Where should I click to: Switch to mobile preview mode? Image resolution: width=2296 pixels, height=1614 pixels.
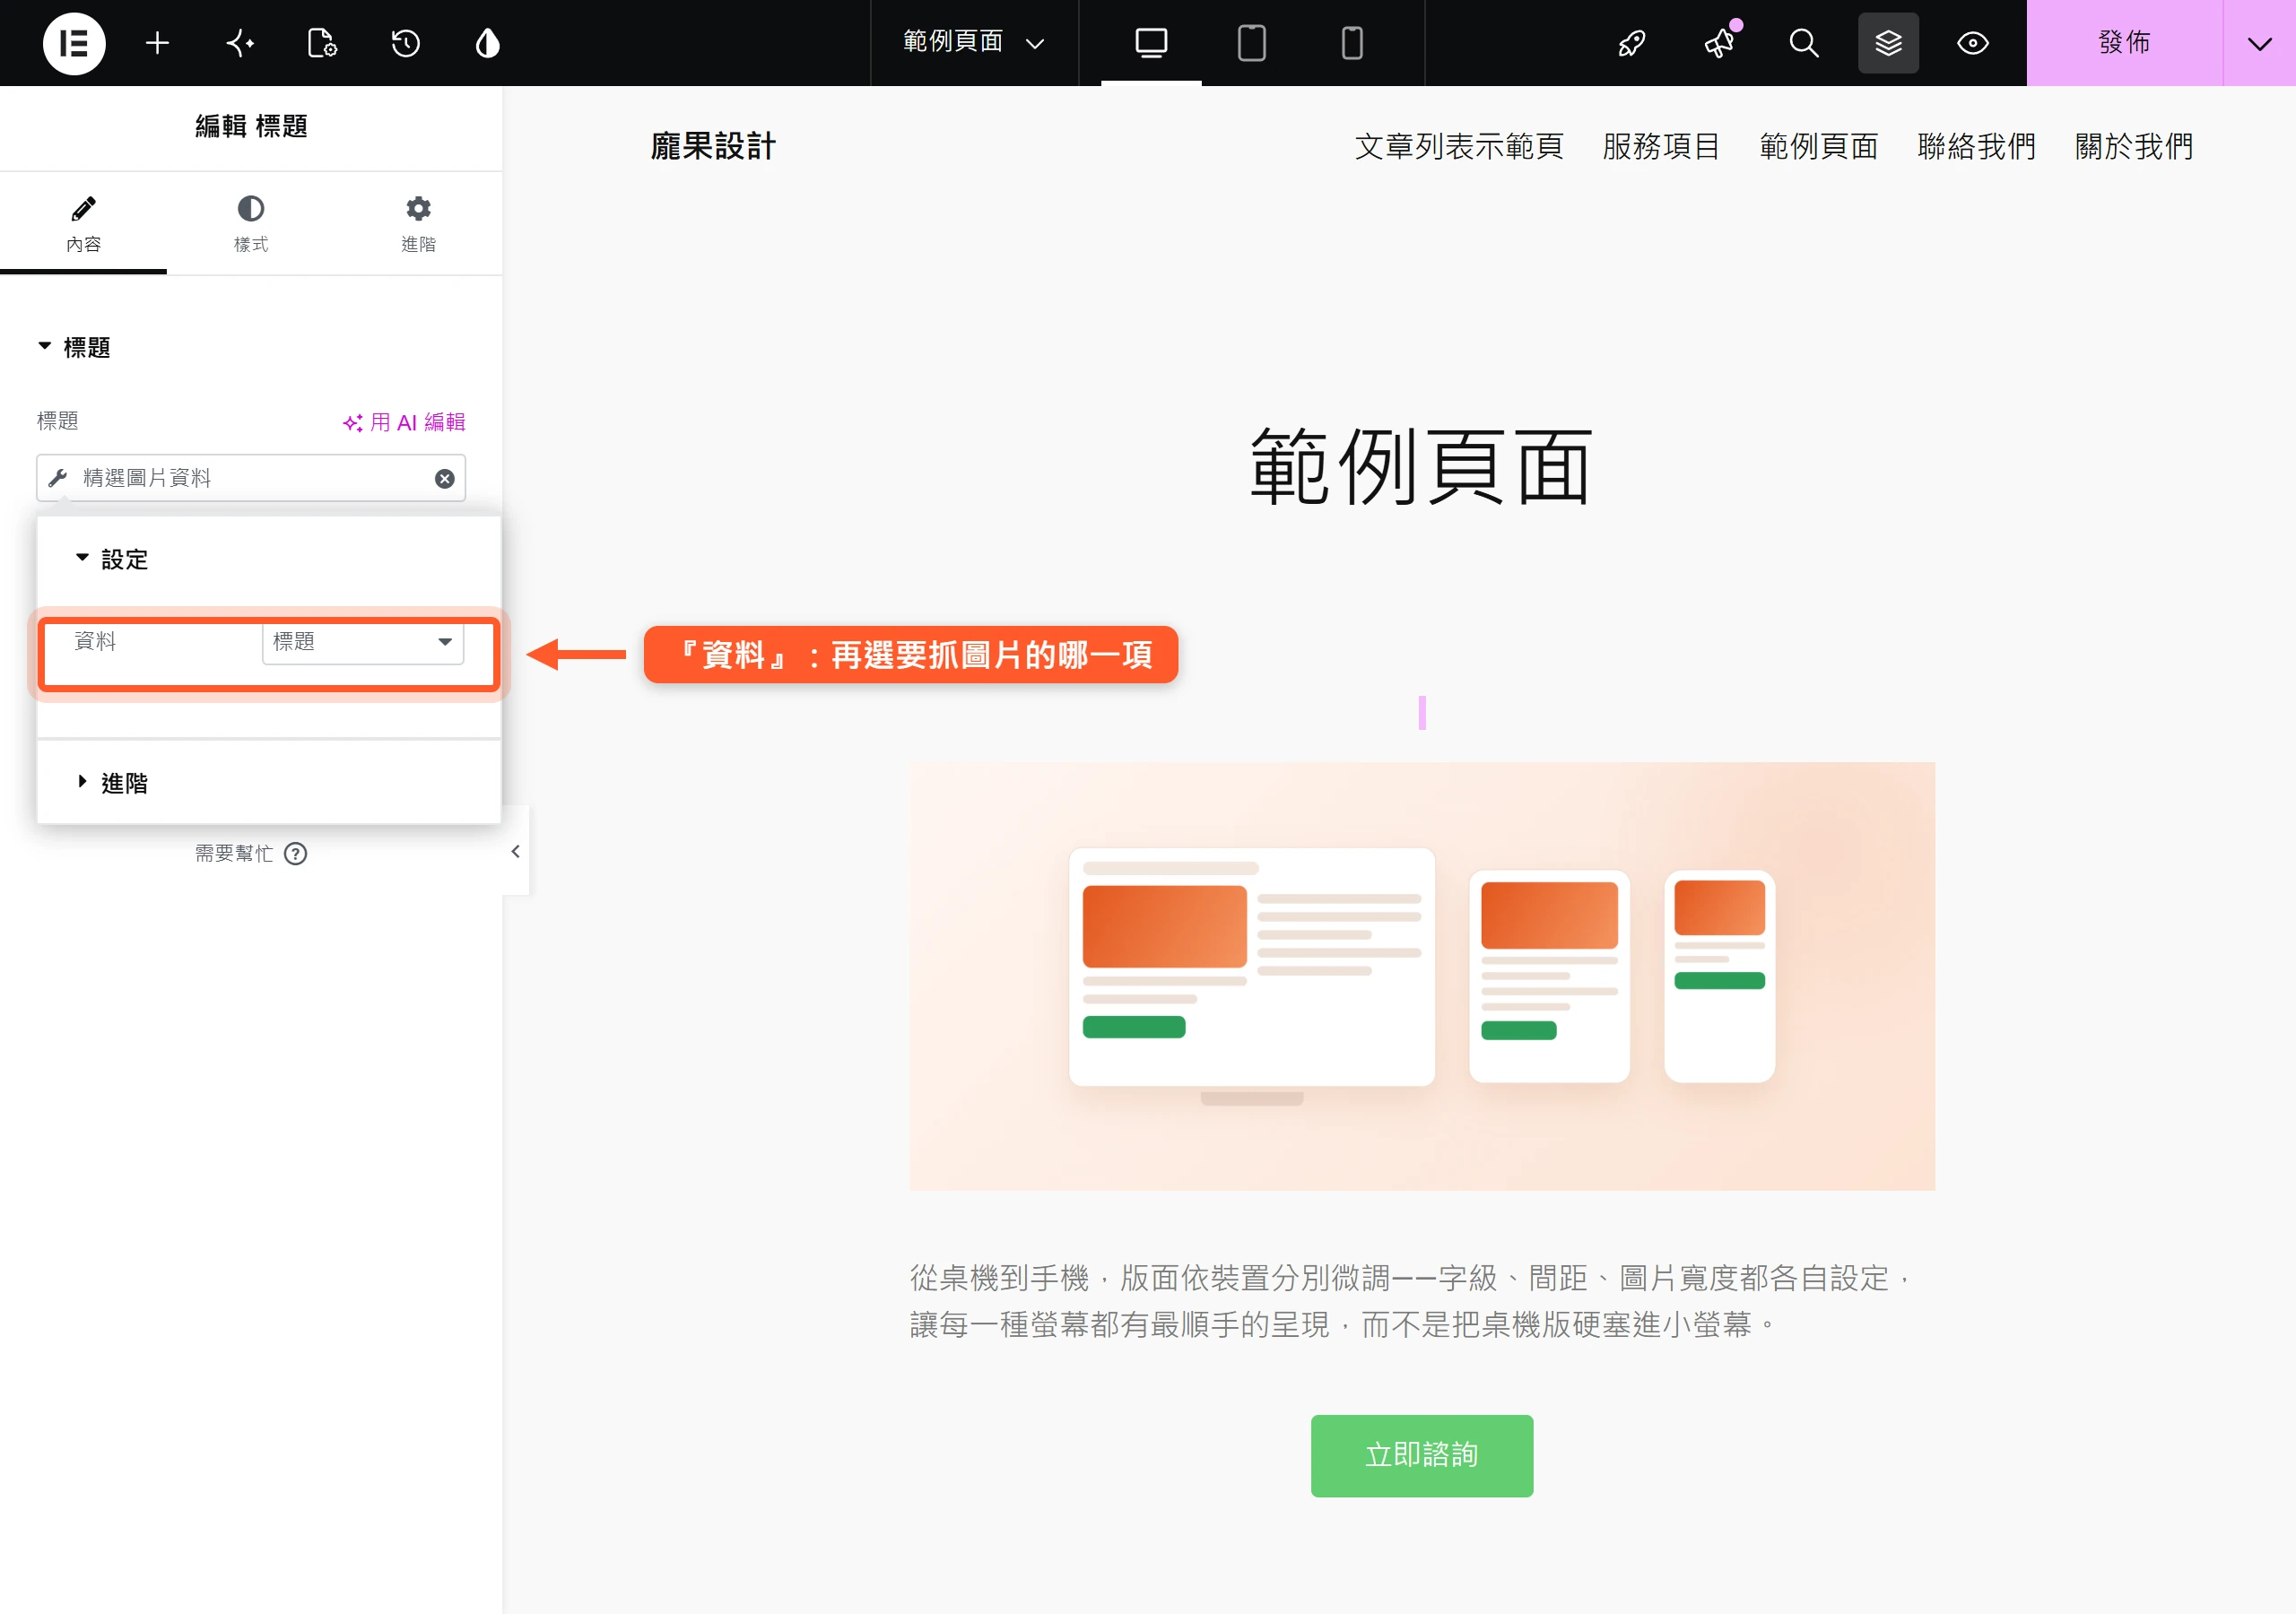coord(1352,43)
